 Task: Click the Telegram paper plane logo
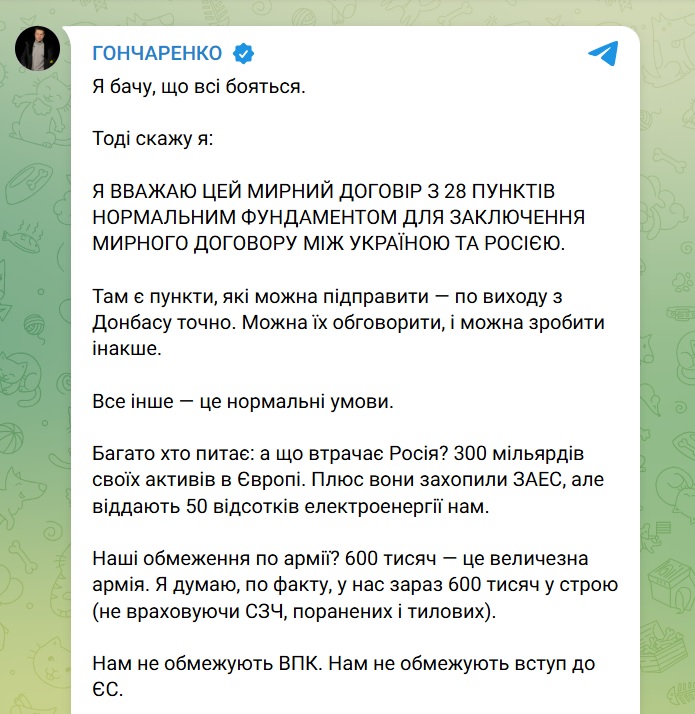click(x=603, y=53)
